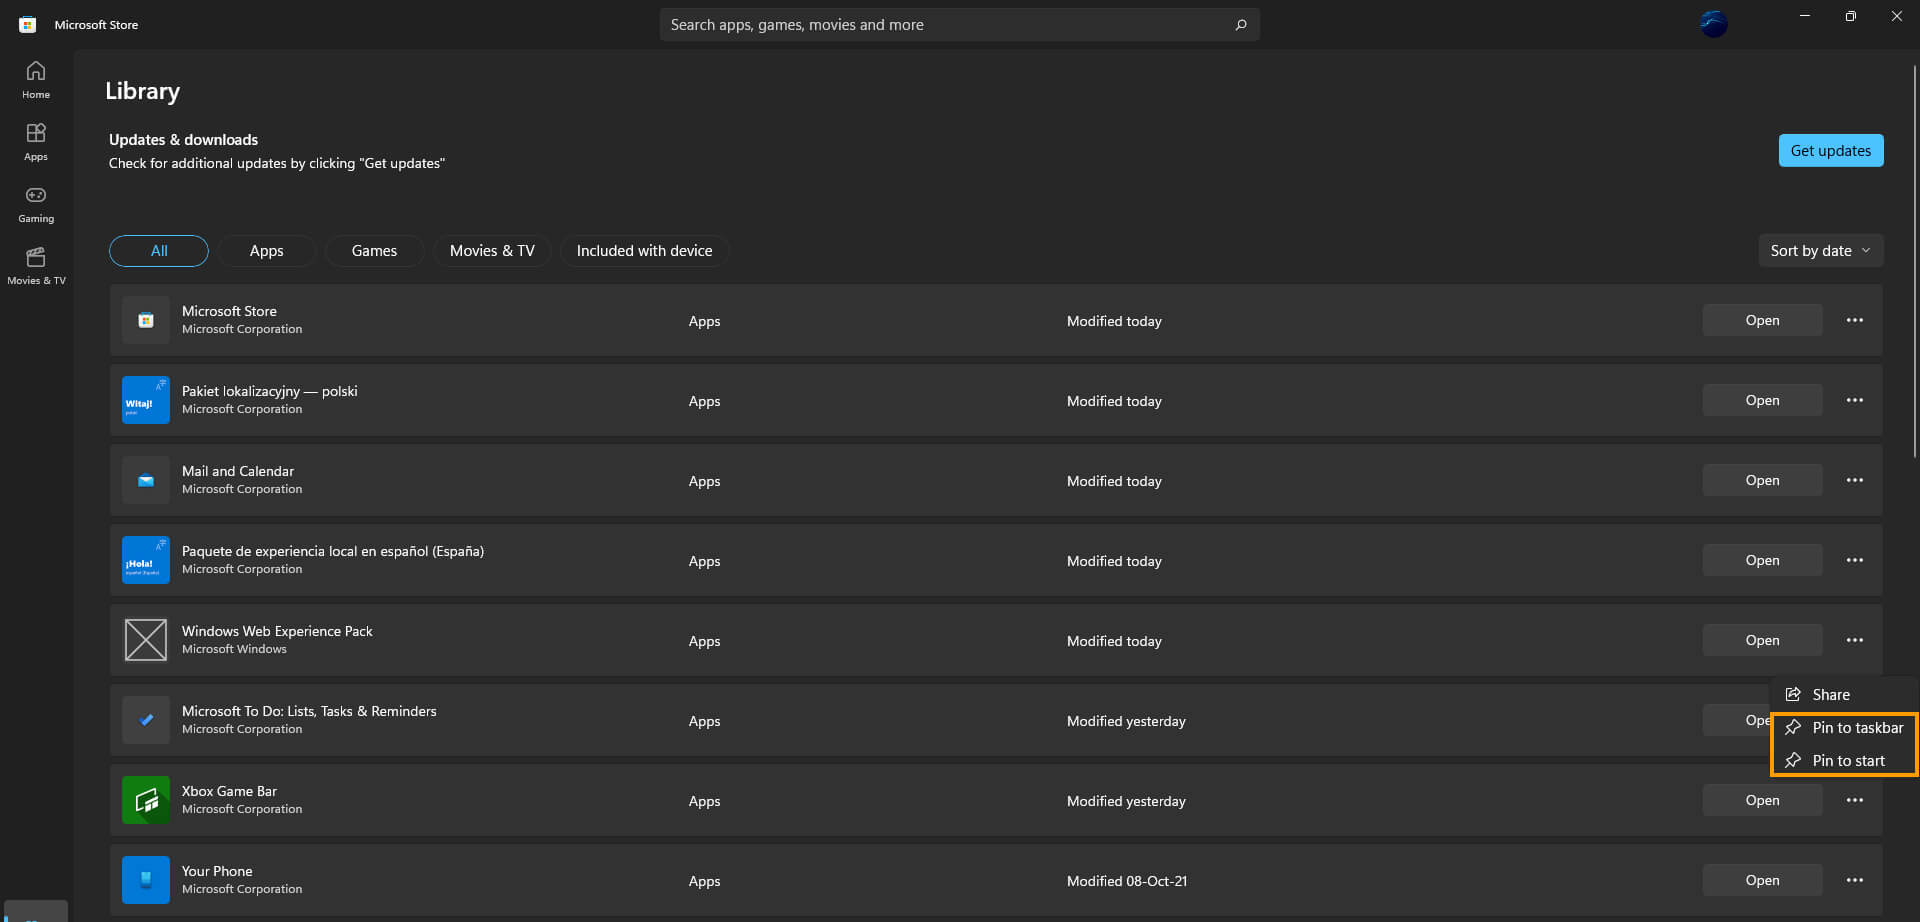Select the Movies & TV filter pill
1920x922 pixels.
[x=492, y=251]
